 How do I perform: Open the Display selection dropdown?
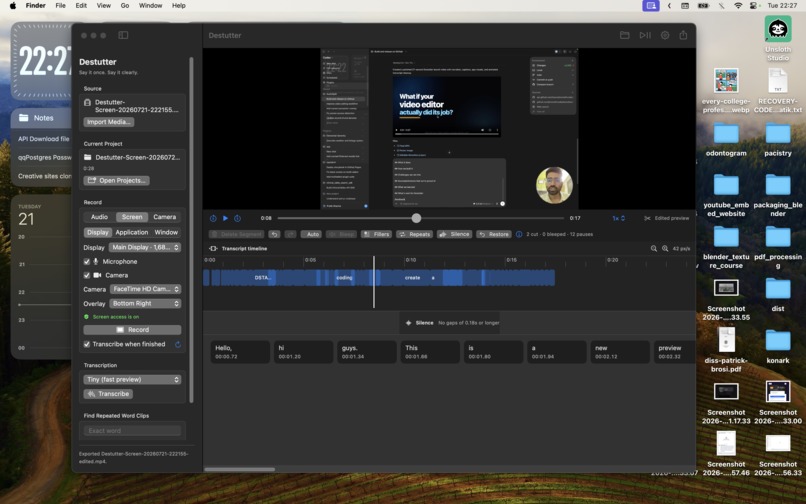tap(145, 247)
